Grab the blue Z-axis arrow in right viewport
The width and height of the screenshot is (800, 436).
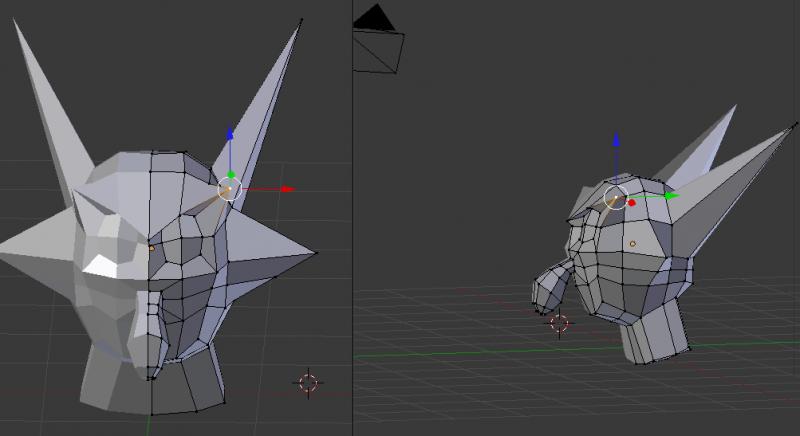coord(616,140)
